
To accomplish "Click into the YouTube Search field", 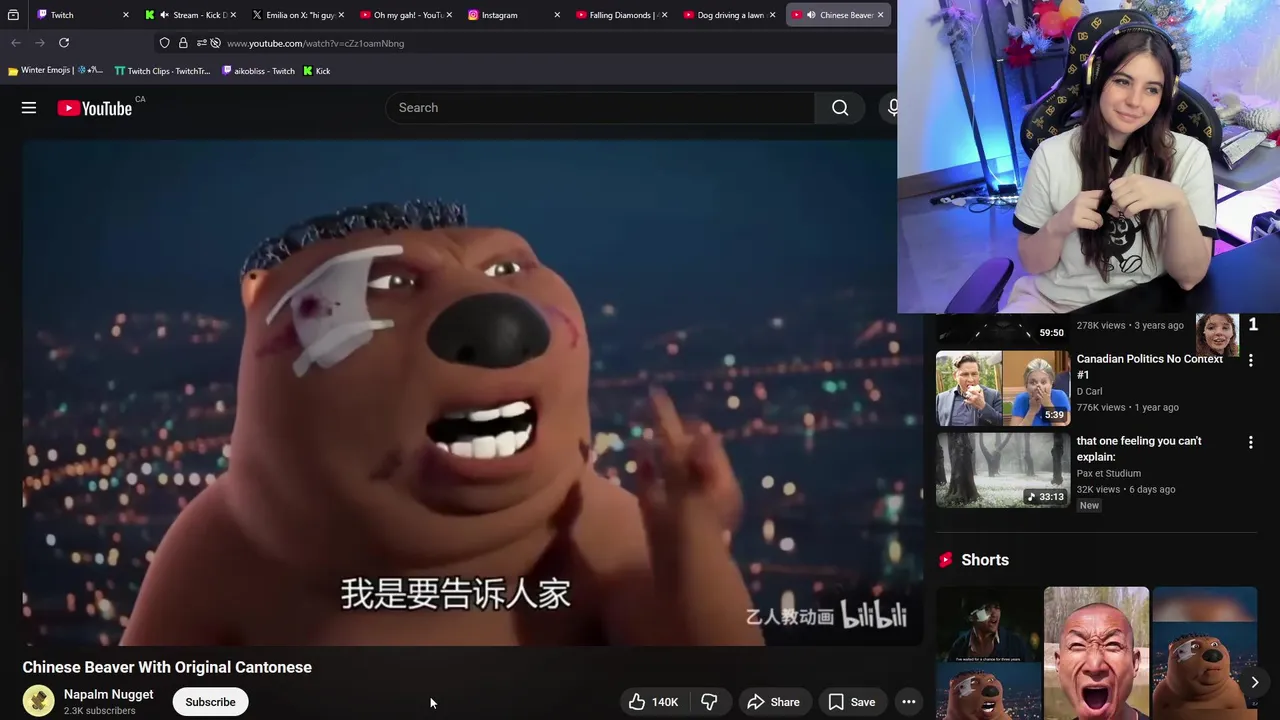I will tap(600, 108).
